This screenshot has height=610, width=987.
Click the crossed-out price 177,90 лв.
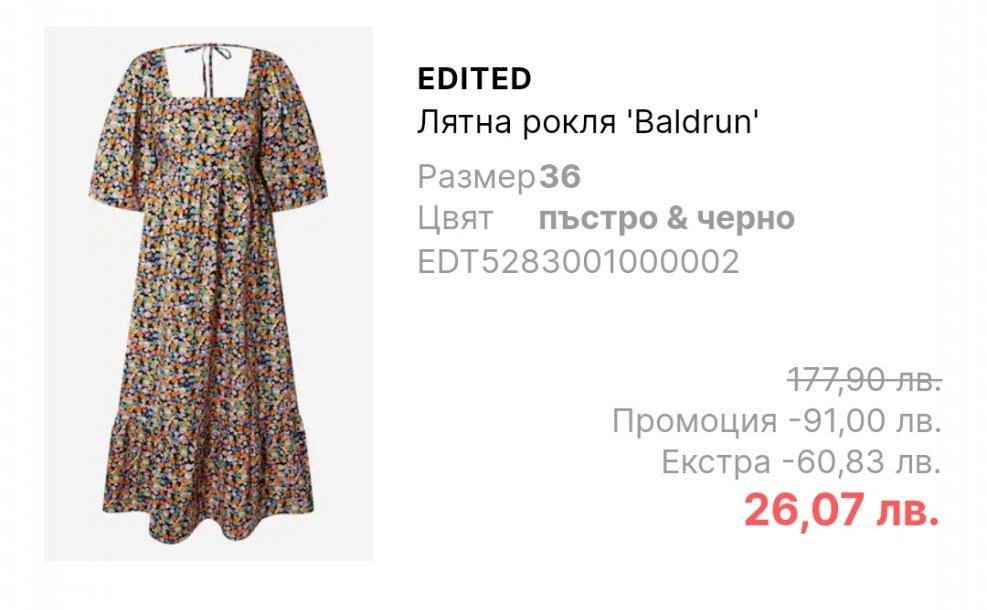865,380
